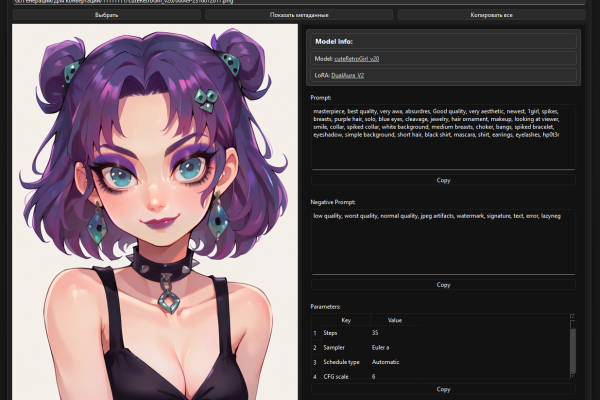This screenshot has height=400, width=600.
Task: Open the cuteRetroGirl_v20 model link
Action: coord(356,59)
